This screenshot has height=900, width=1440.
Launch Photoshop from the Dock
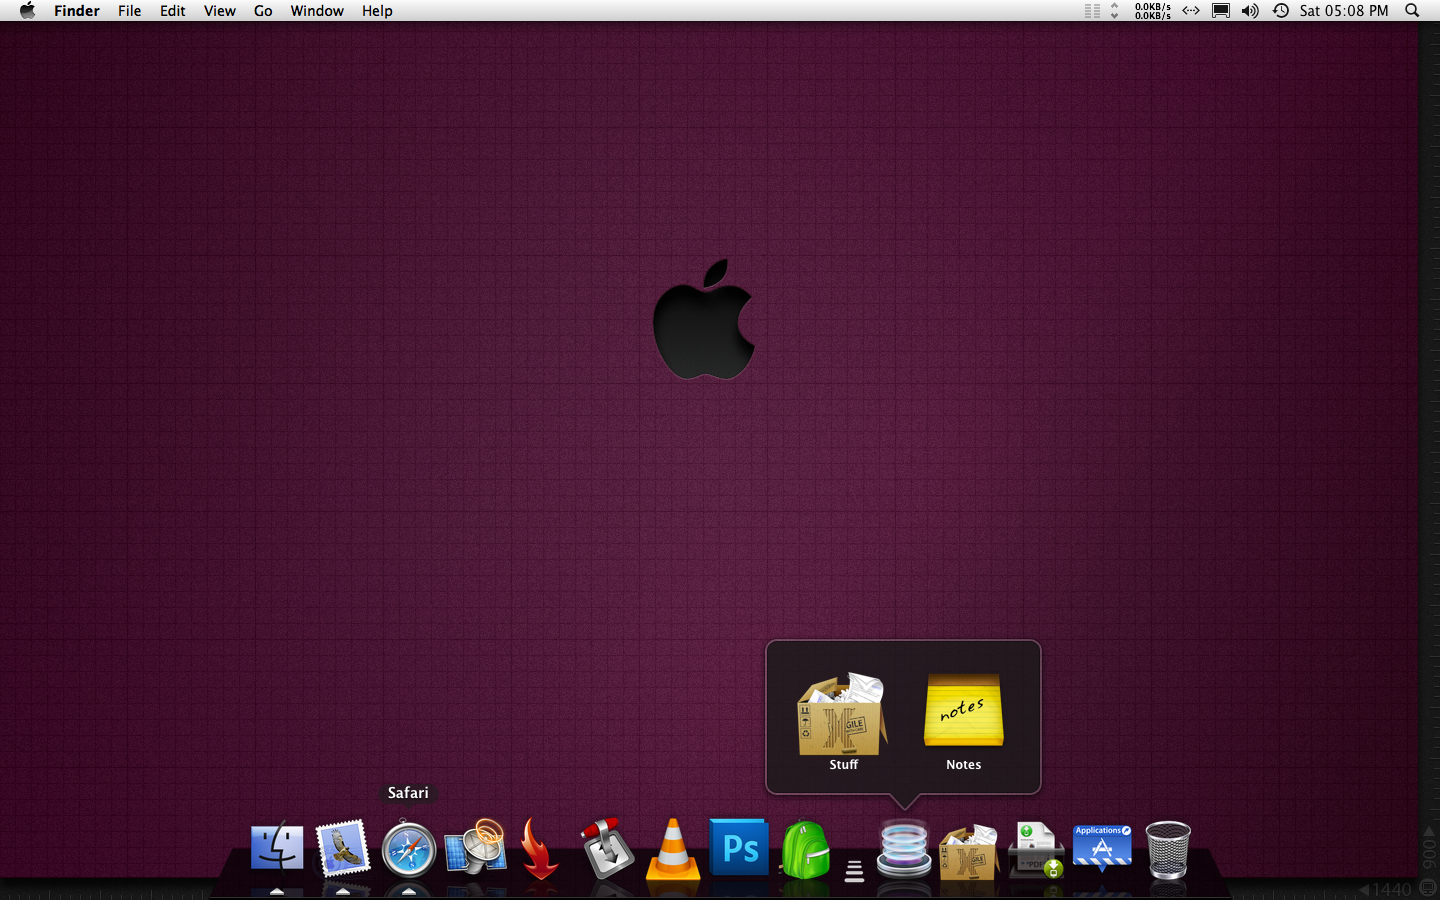739,848
